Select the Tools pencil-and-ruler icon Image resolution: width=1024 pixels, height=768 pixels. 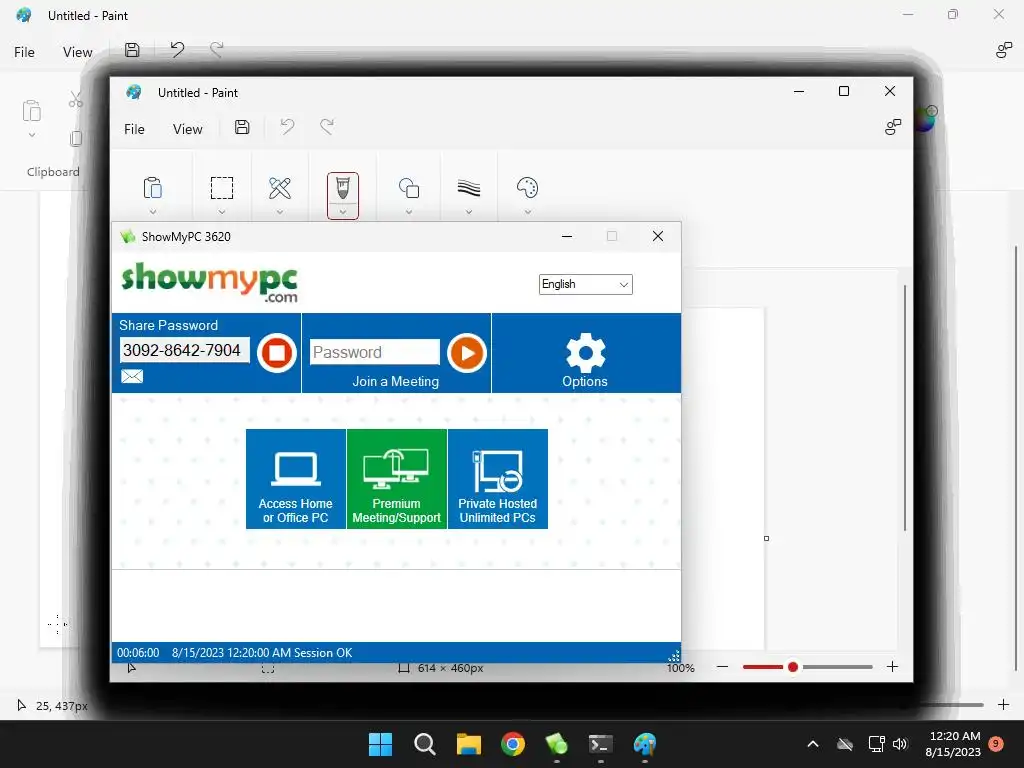click(x=280, y=188)
